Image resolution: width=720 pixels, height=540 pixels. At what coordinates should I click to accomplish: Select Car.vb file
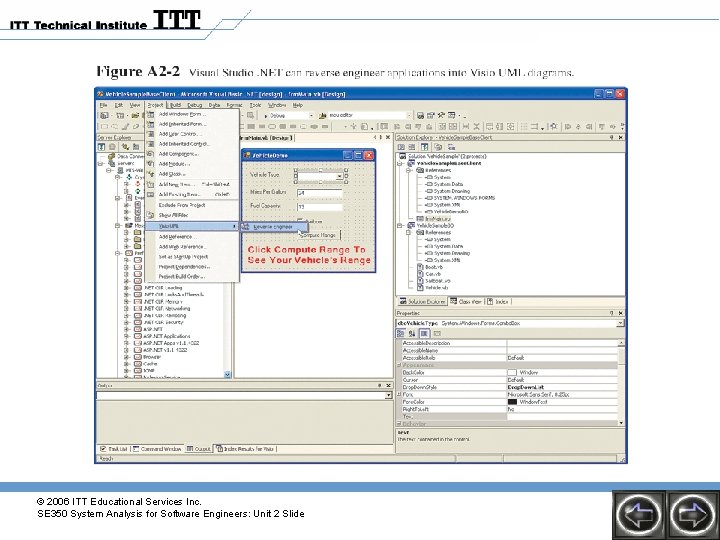(433, 274)
